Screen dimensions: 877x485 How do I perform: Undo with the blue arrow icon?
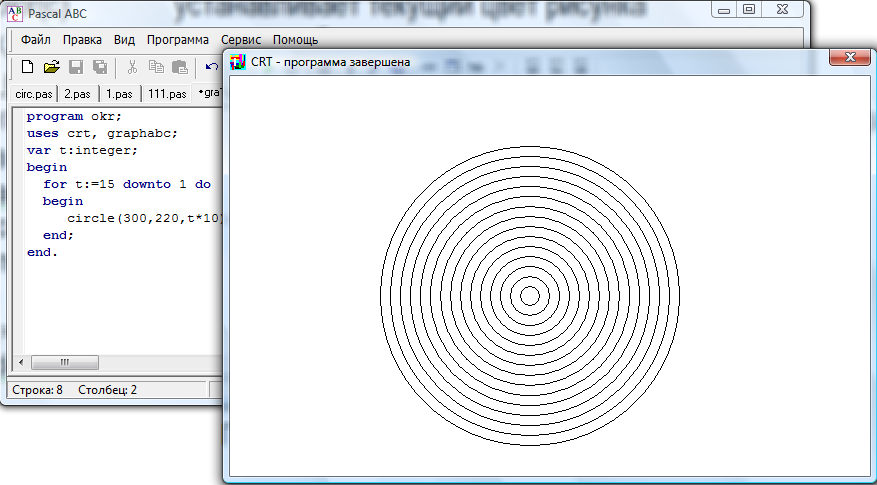pyautogui.click(x=211, y=67)
